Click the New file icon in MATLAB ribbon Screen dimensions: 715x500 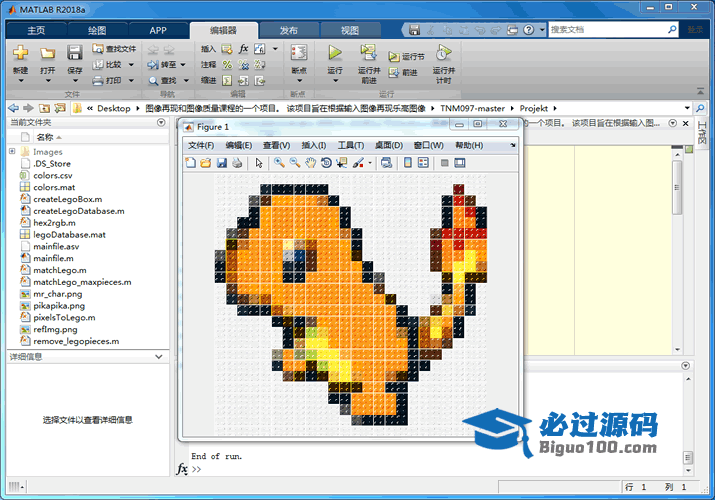(20, 52)
